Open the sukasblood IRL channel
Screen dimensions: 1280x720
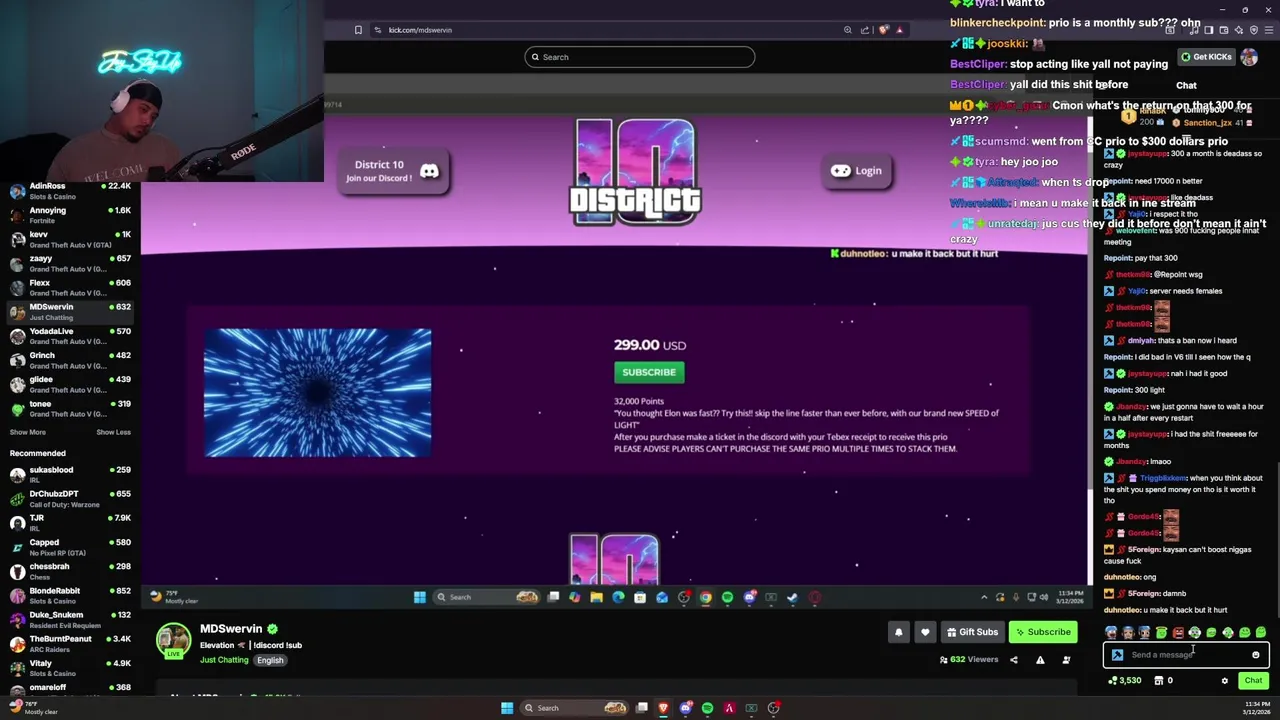[x=70, y=475]
